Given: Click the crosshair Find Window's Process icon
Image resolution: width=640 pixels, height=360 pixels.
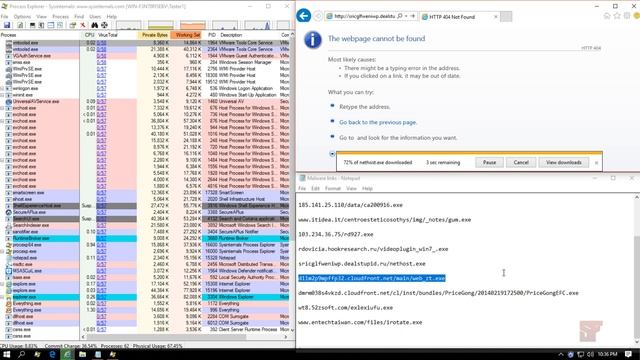Looking at the screenshot, I should coord(104,25).
